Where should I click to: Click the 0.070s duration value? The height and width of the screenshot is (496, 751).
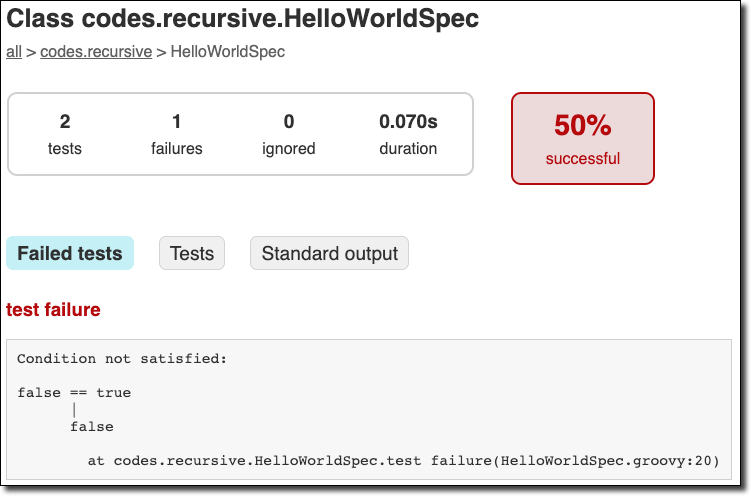408,122
